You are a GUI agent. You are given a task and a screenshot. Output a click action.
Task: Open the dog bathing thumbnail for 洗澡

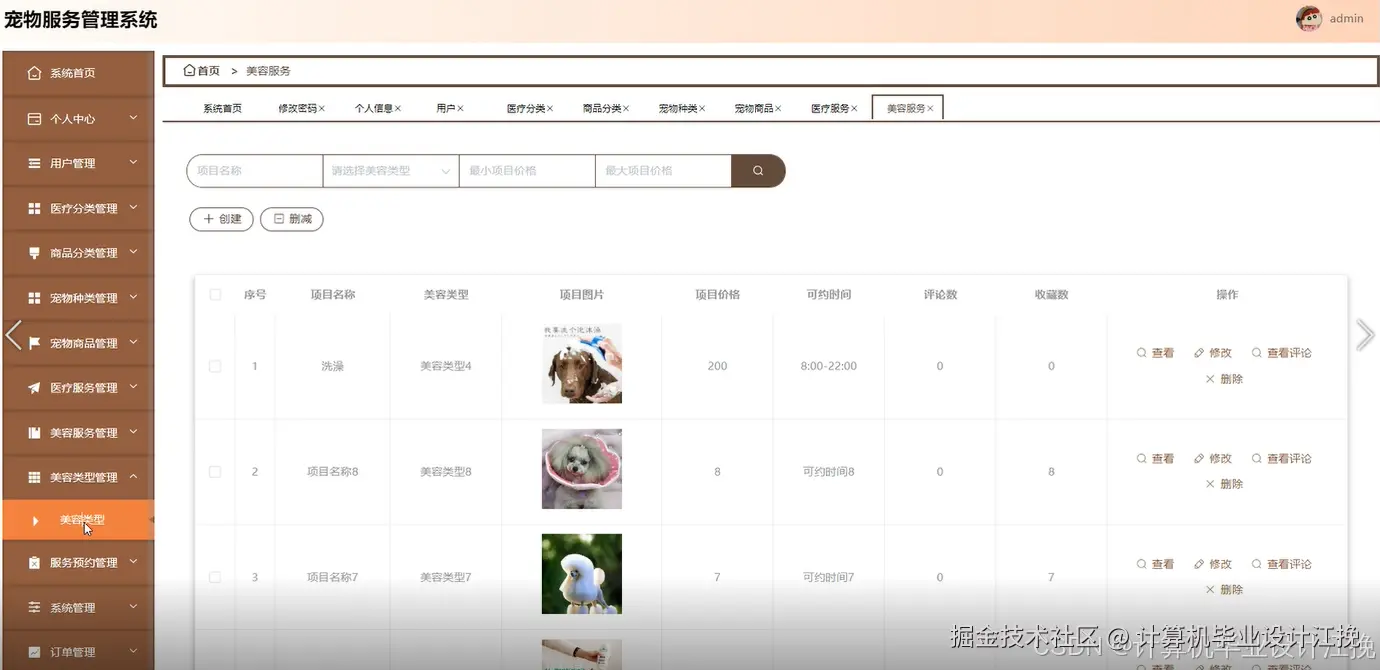click(x=582, y=363)
